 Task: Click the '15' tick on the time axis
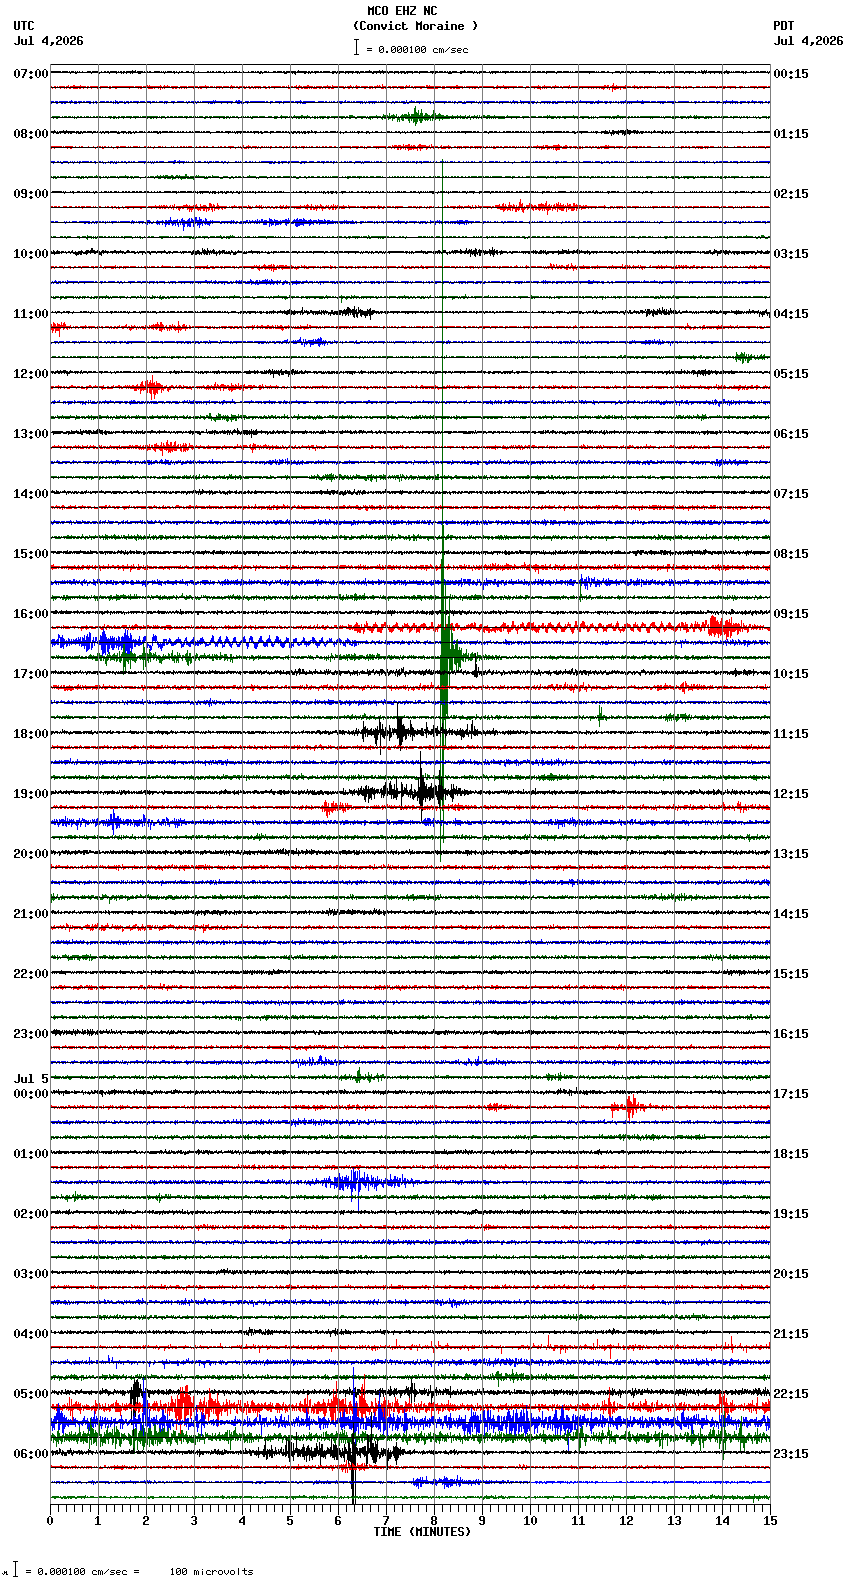770,1521
